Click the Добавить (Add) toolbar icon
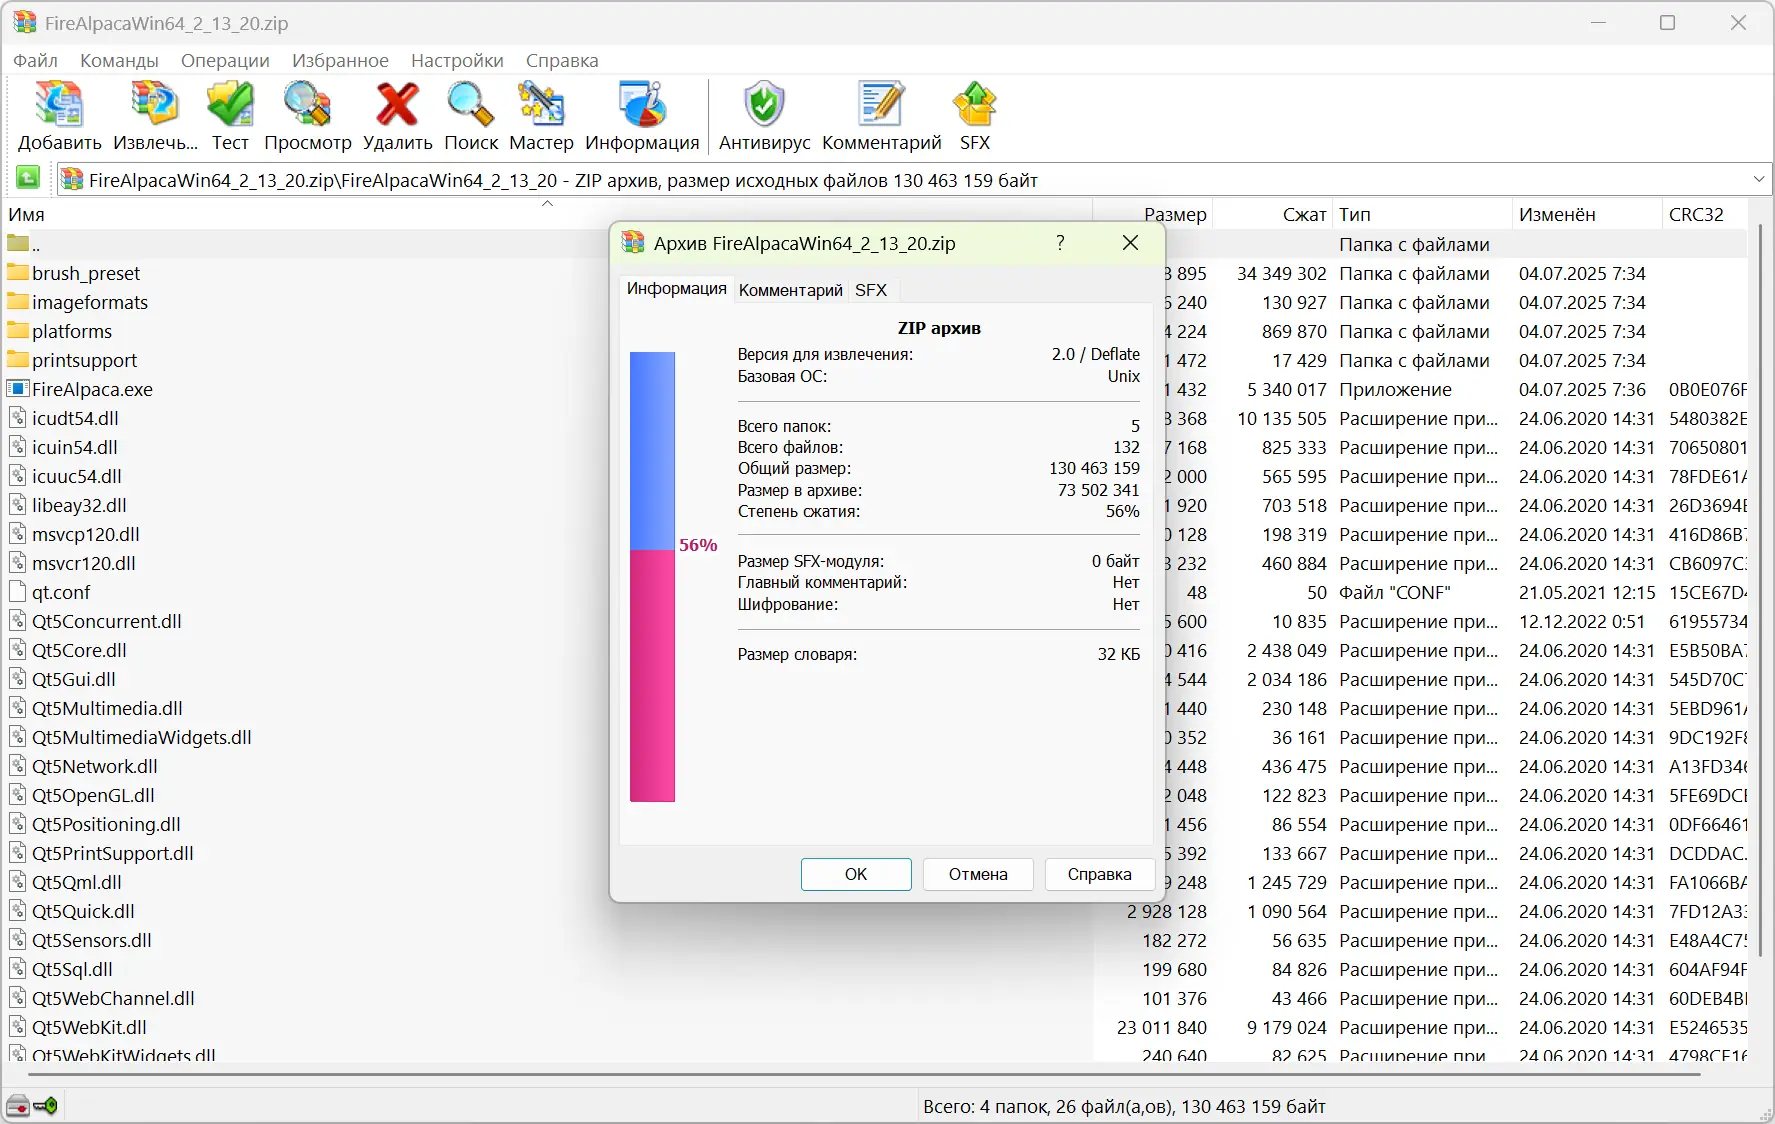The width and height of the screenshot is (1775, 1124). [x=59, y=105]
